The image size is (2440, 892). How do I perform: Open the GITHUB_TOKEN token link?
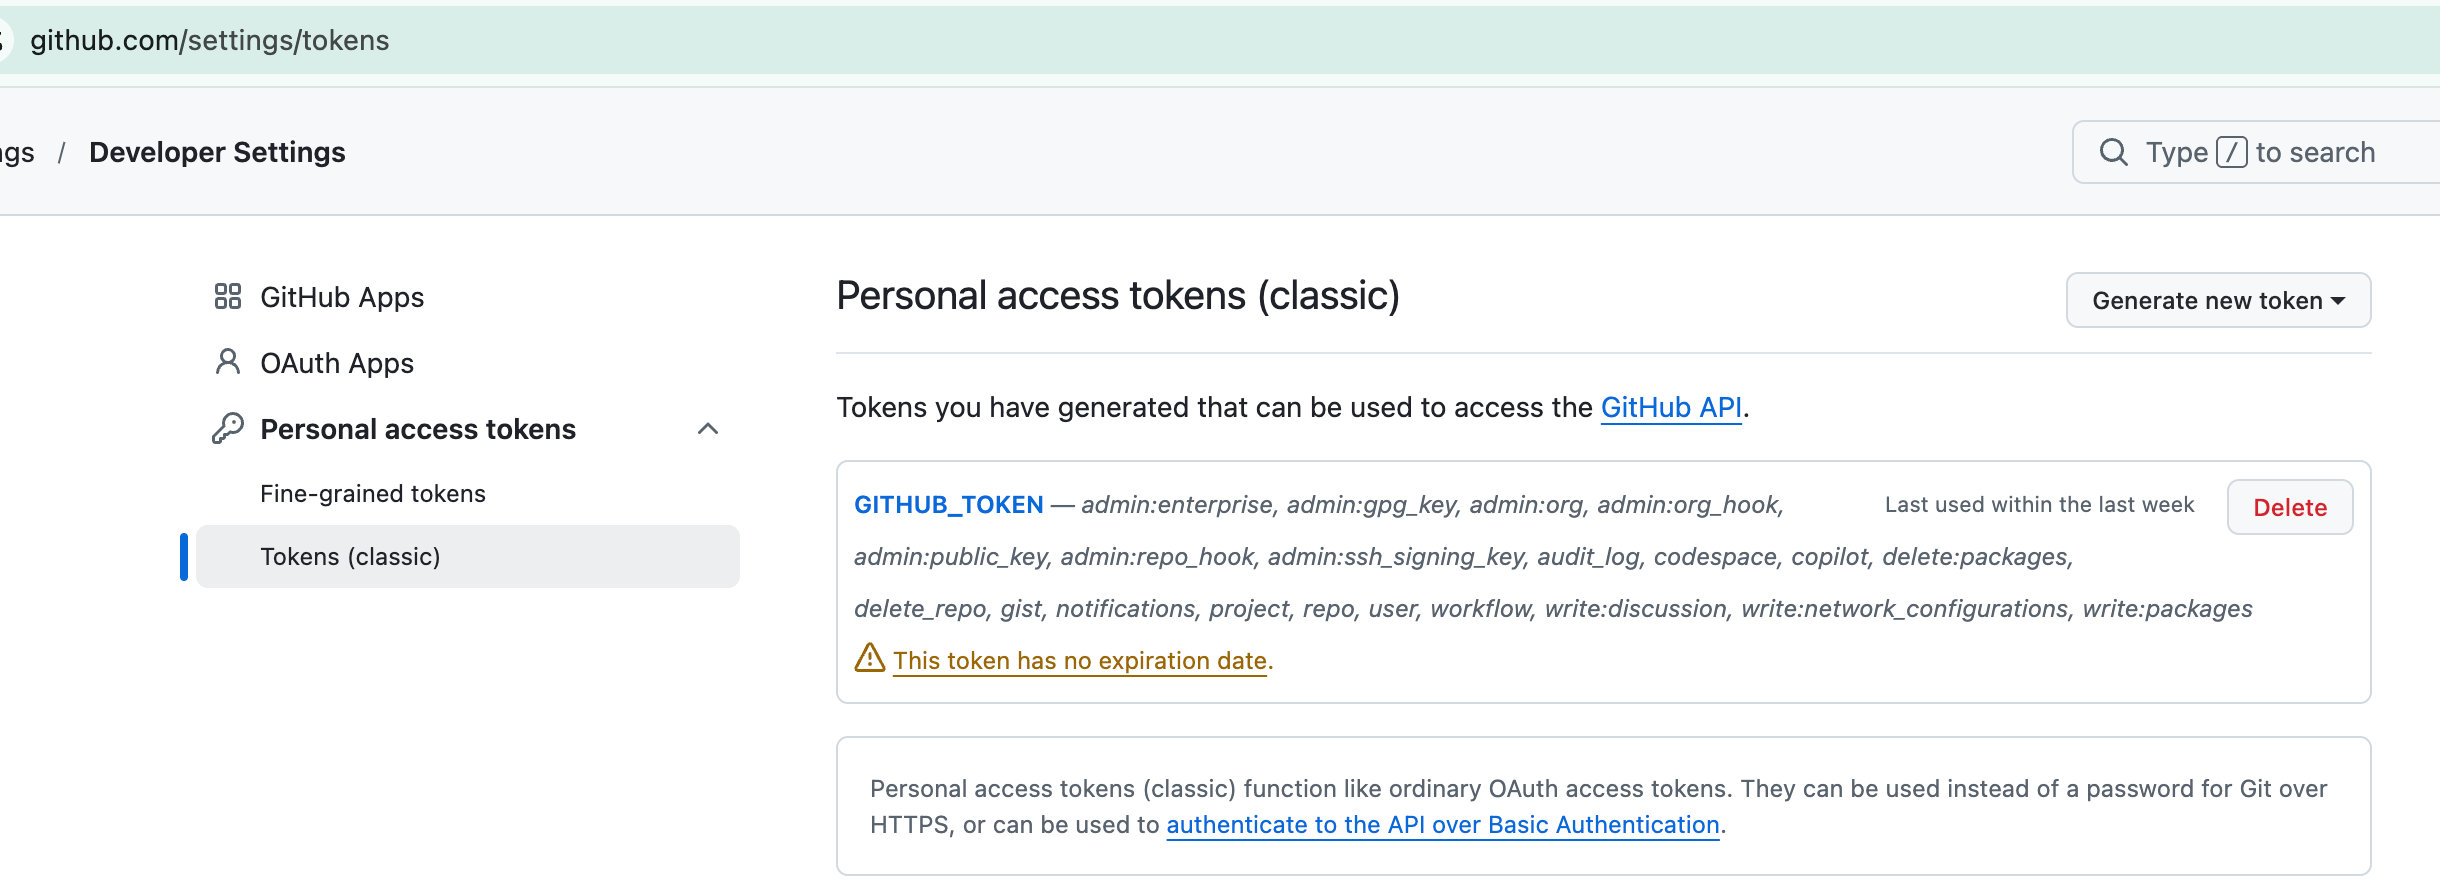(x=948, y=505)
